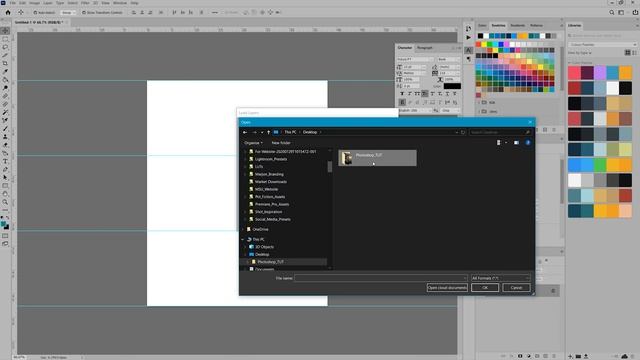The width and height of the screenshot is (640, 360).
Task: Open the Filter menu
Action: (x=85, y=3)
